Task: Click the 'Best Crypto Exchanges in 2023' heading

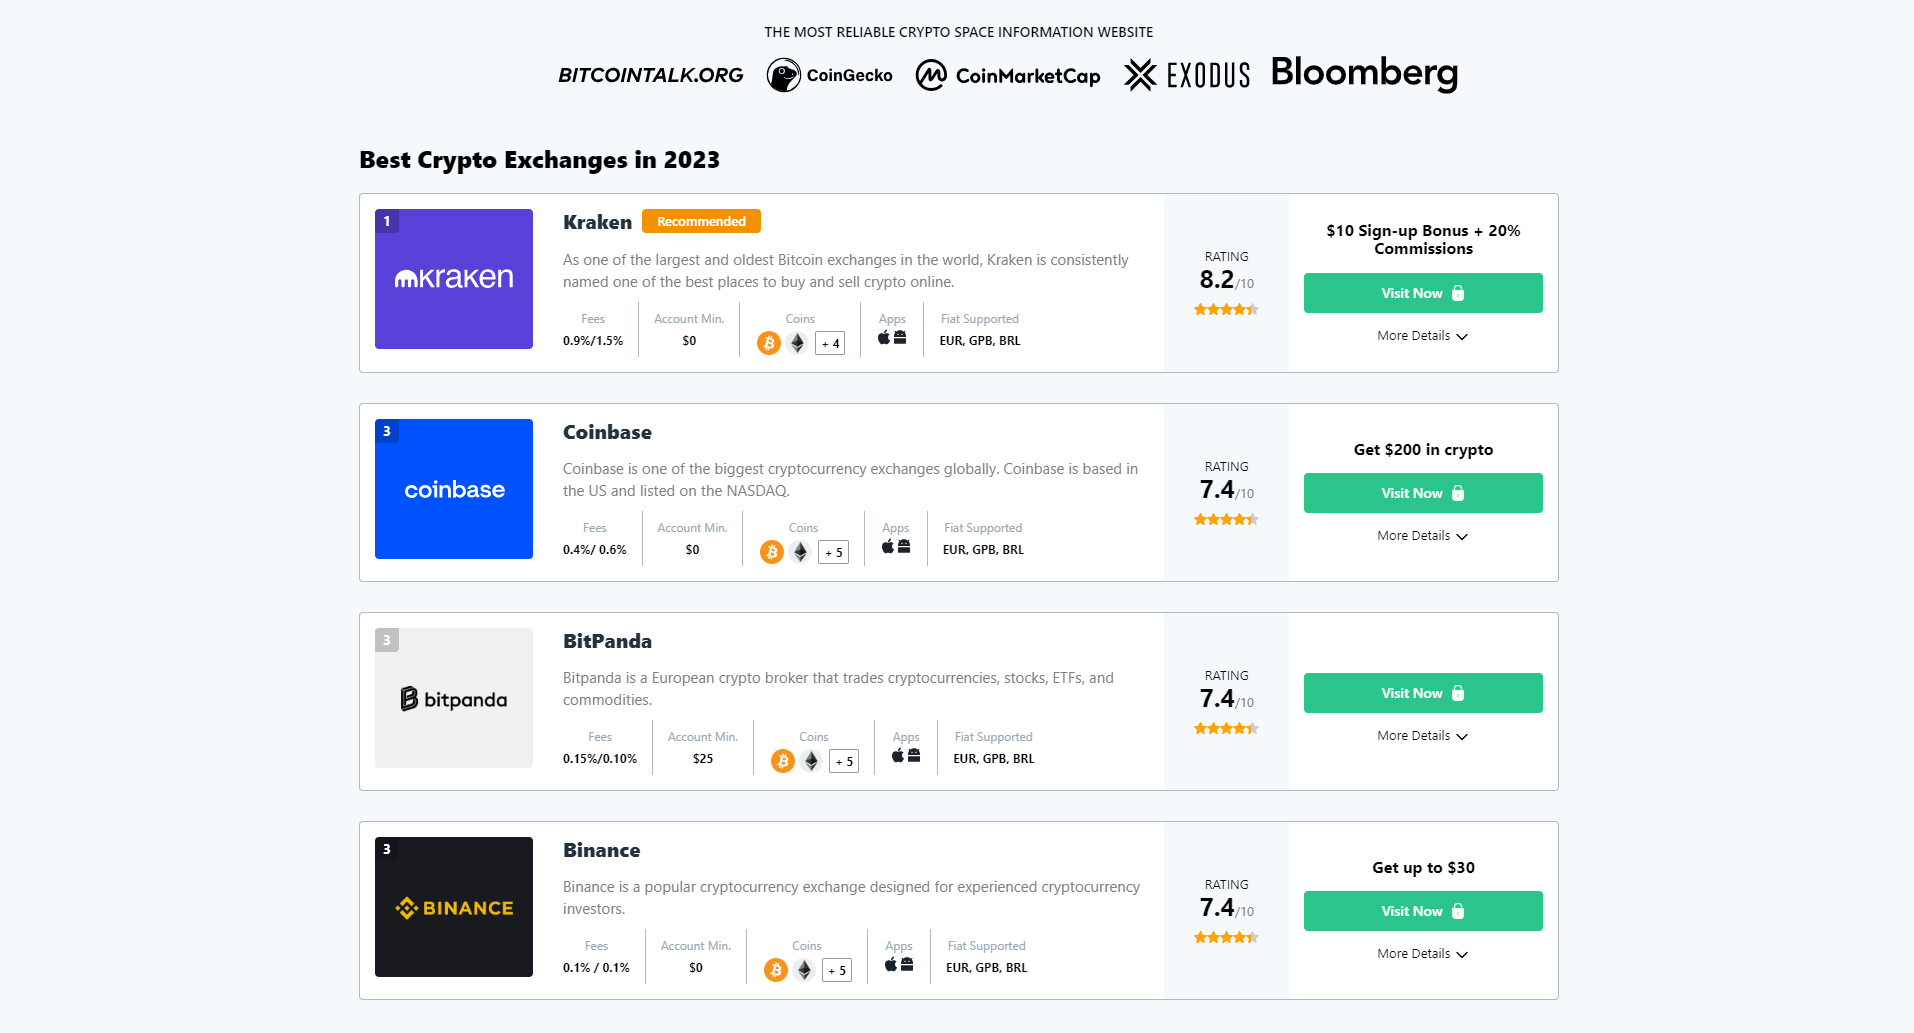Action: [540, 160]
